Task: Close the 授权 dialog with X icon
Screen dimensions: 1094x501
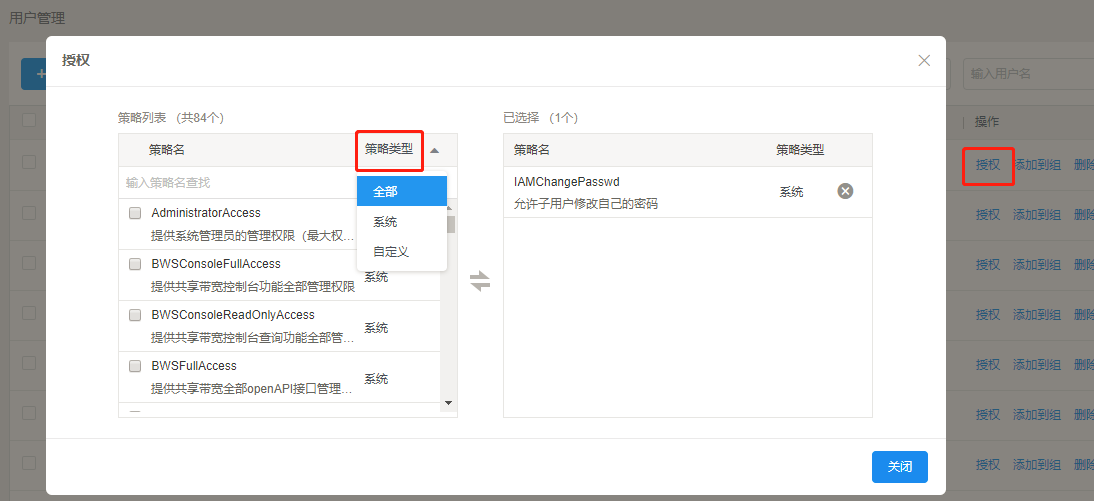Action: tap(924, 61)
